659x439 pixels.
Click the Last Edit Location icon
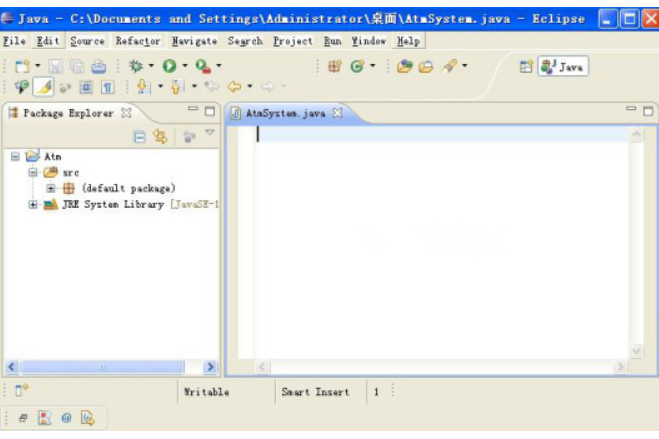pos(211,87)
